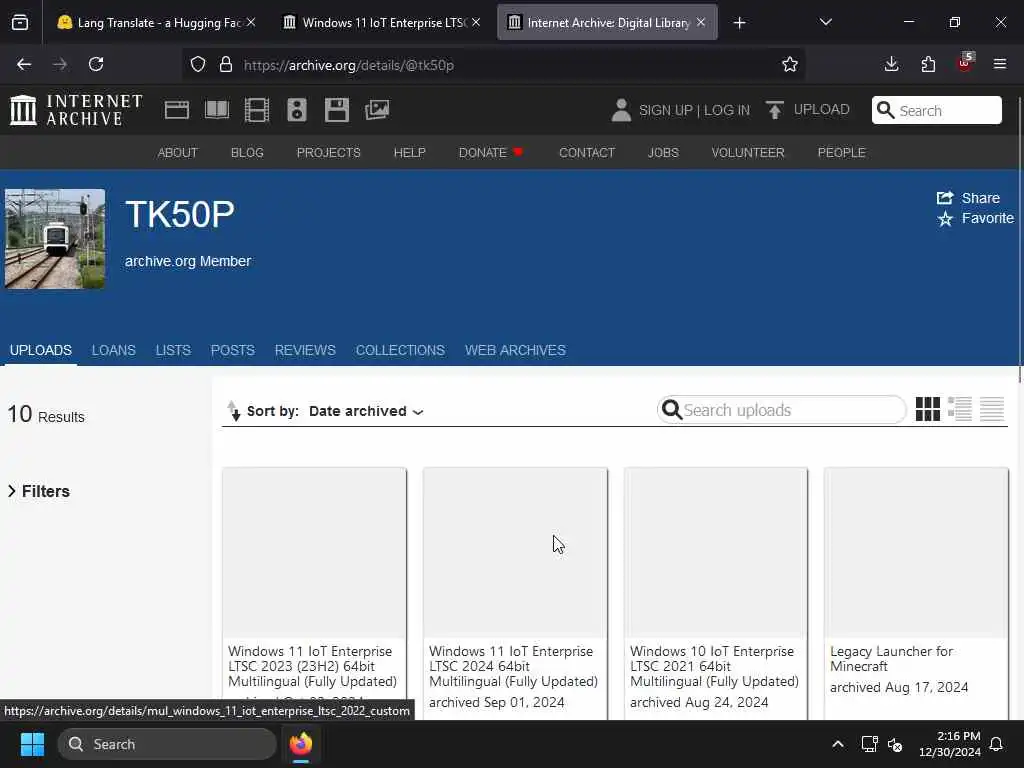The height and width of the screenshot is (768, 1024).
Task: Click the Firefox taskbar icon
Action: click(x=301, y=744)
